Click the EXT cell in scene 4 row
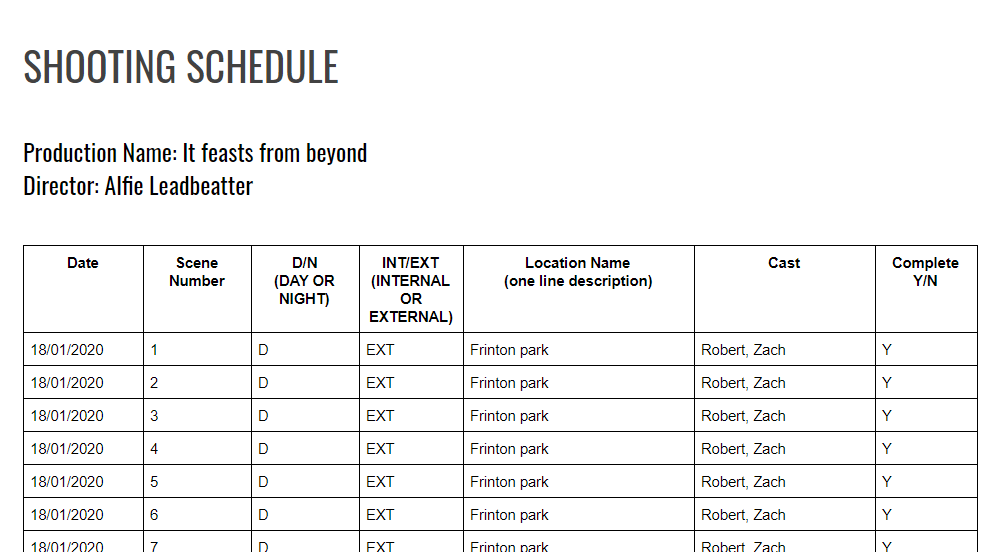The height and width of the screenshot is (552, 990). click(380, 449)
